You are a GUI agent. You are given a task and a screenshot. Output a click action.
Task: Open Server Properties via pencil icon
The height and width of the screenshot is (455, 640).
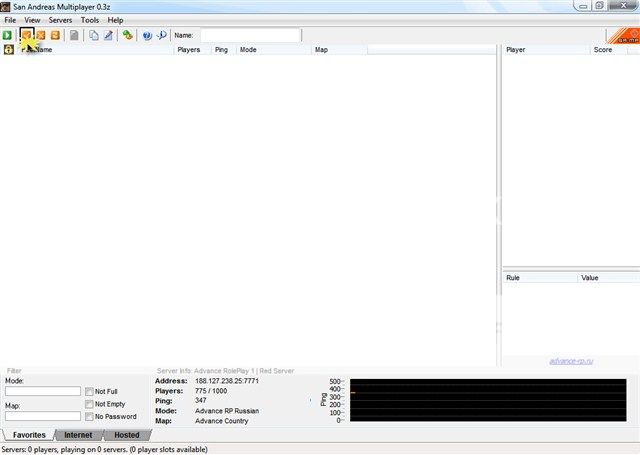[108, 35]
